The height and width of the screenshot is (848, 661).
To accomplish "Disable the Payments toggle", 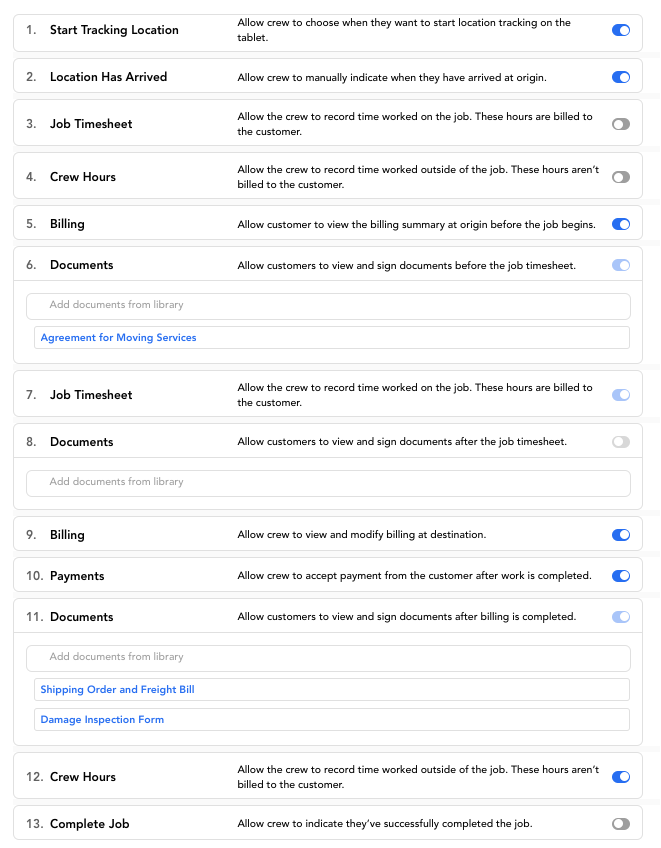I will 620,576.
